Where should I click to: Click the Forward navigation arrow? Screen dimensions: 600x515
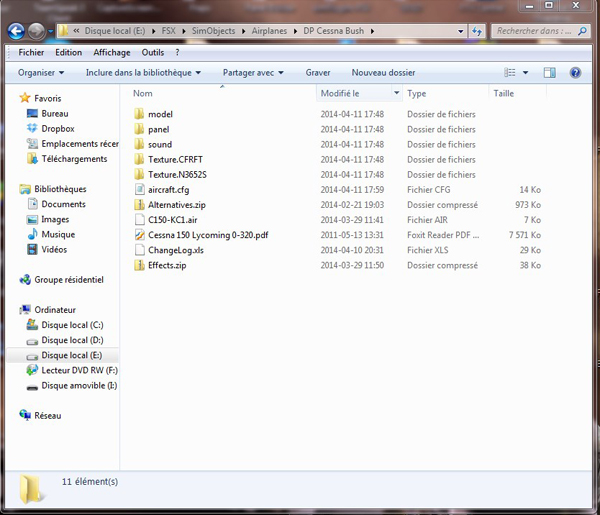[37, 31]
